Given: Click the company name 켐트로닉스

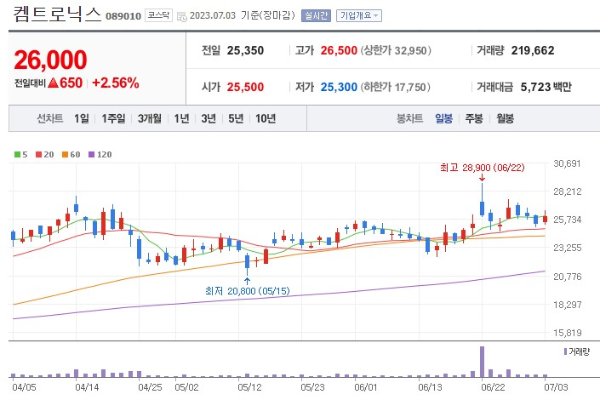Looking at the screenshot, I should (x=57, y=14).
